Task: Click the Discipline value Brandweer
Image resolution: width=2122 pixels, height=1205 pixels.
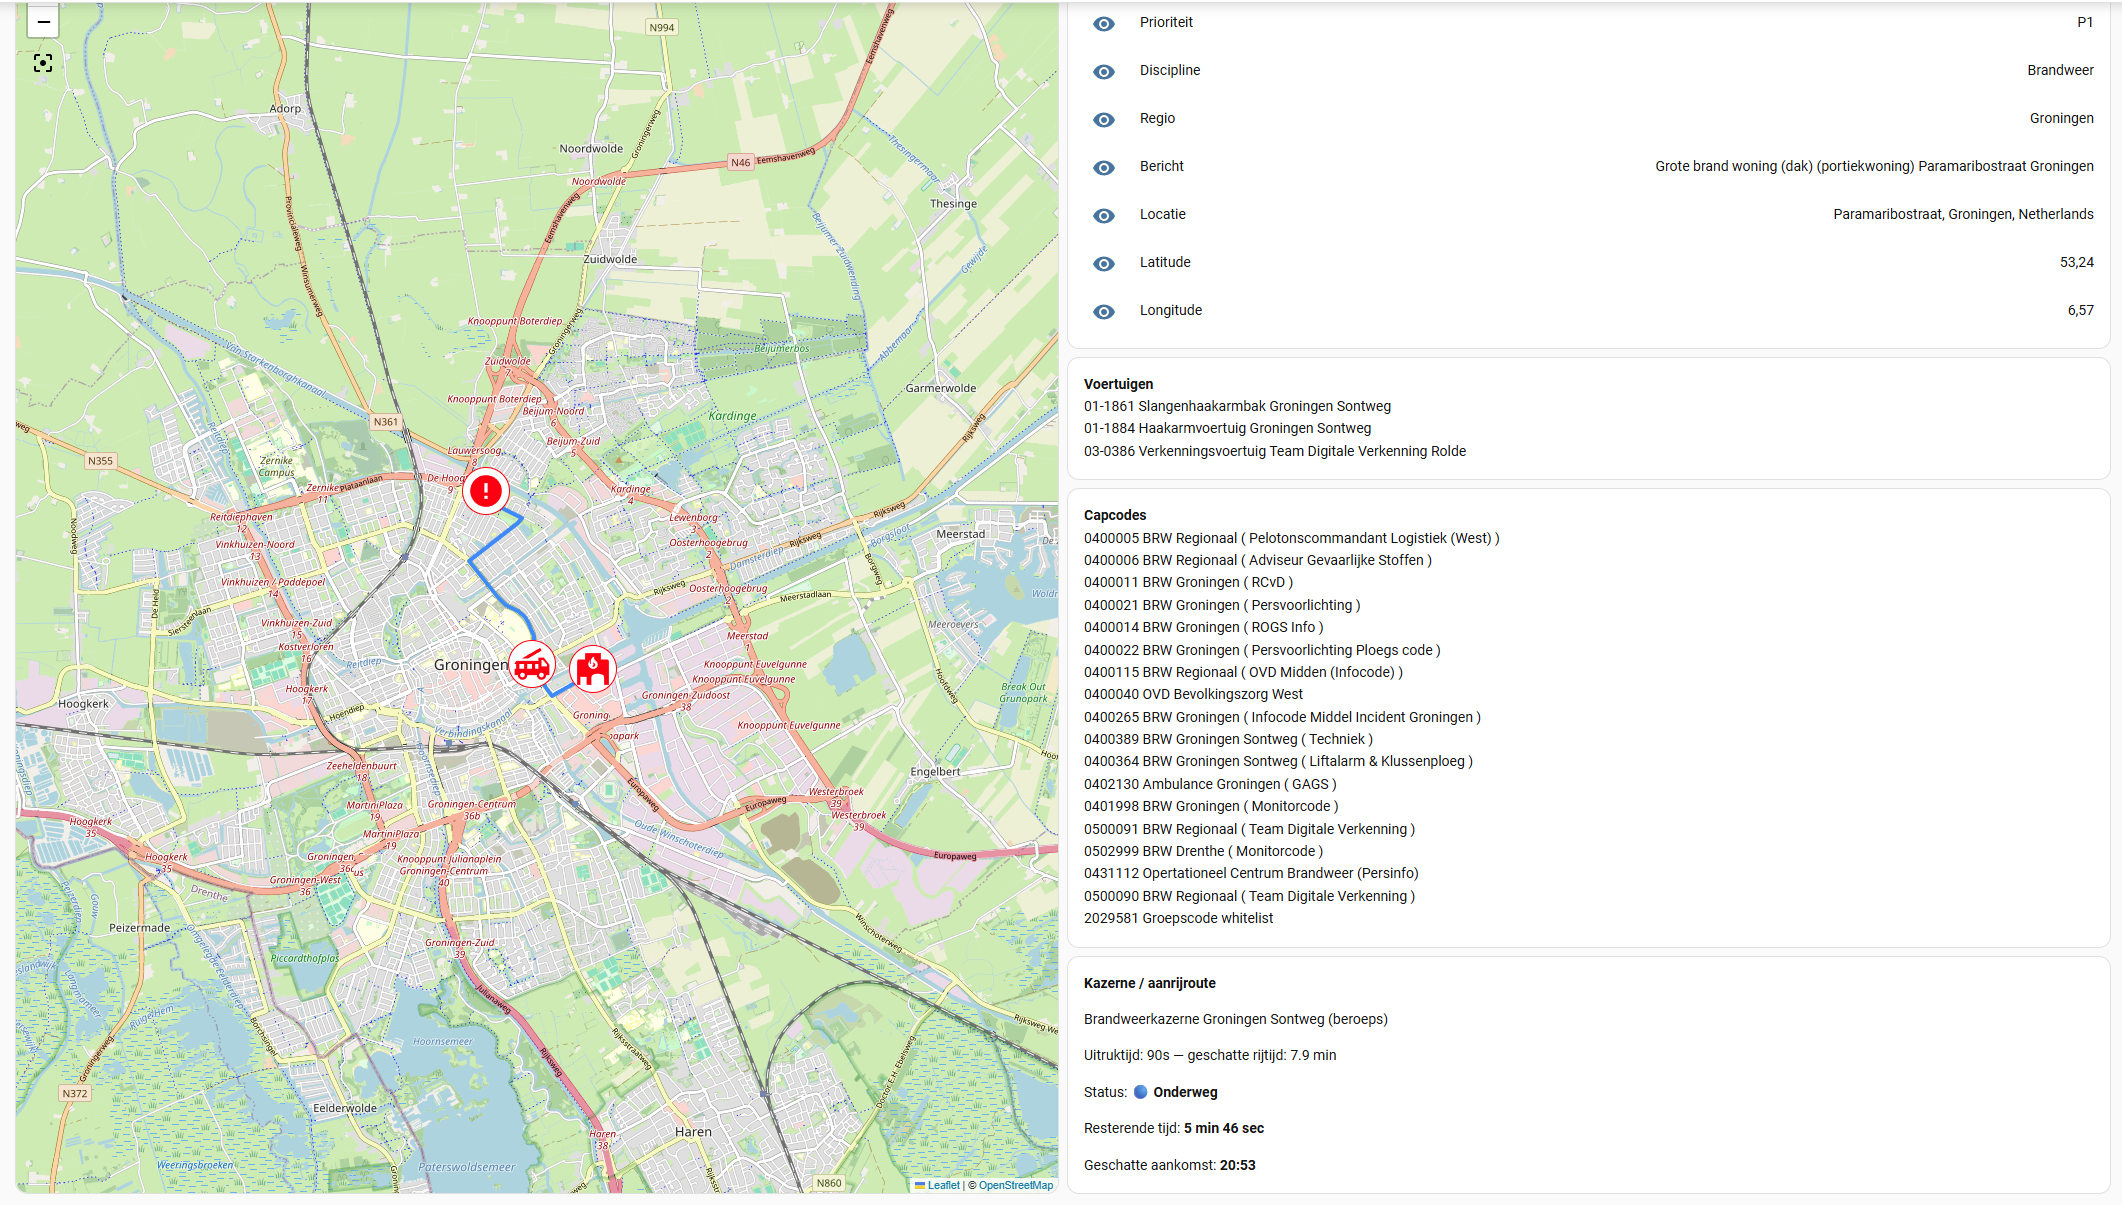Action: (2060, 70)
